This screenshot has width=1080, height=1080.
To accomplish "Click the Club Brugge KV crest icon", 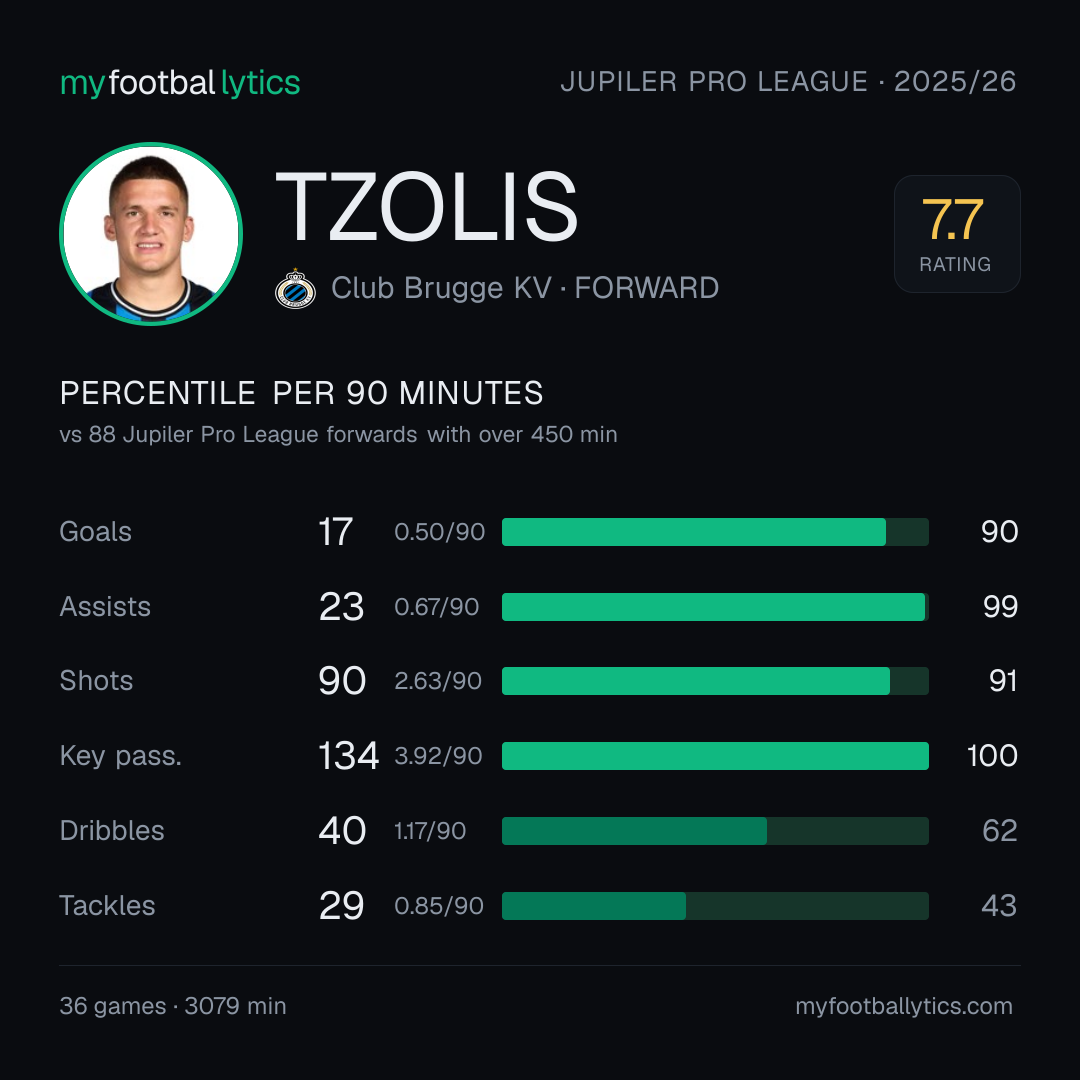I will tap(295, 289).
